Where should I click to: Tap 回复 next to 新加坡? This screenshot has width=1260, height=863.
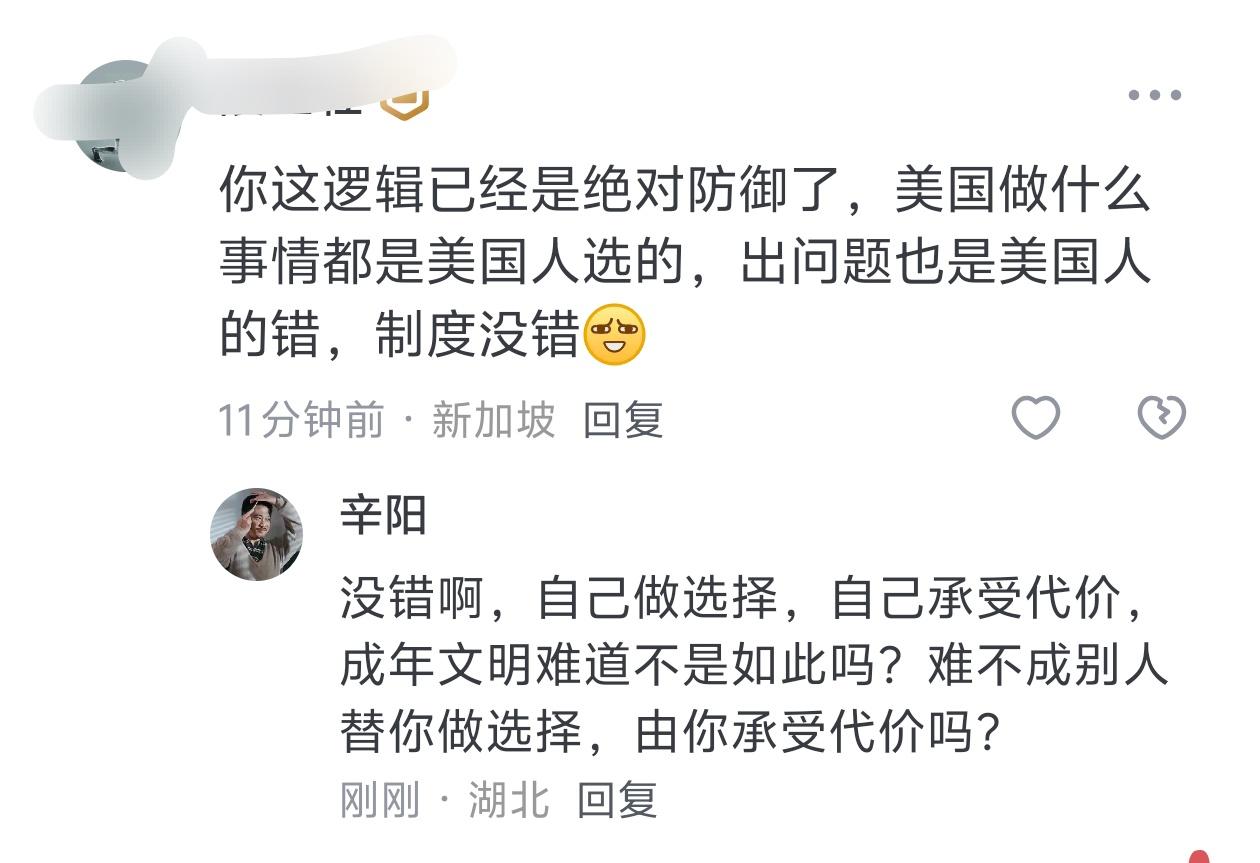point(623,421)
